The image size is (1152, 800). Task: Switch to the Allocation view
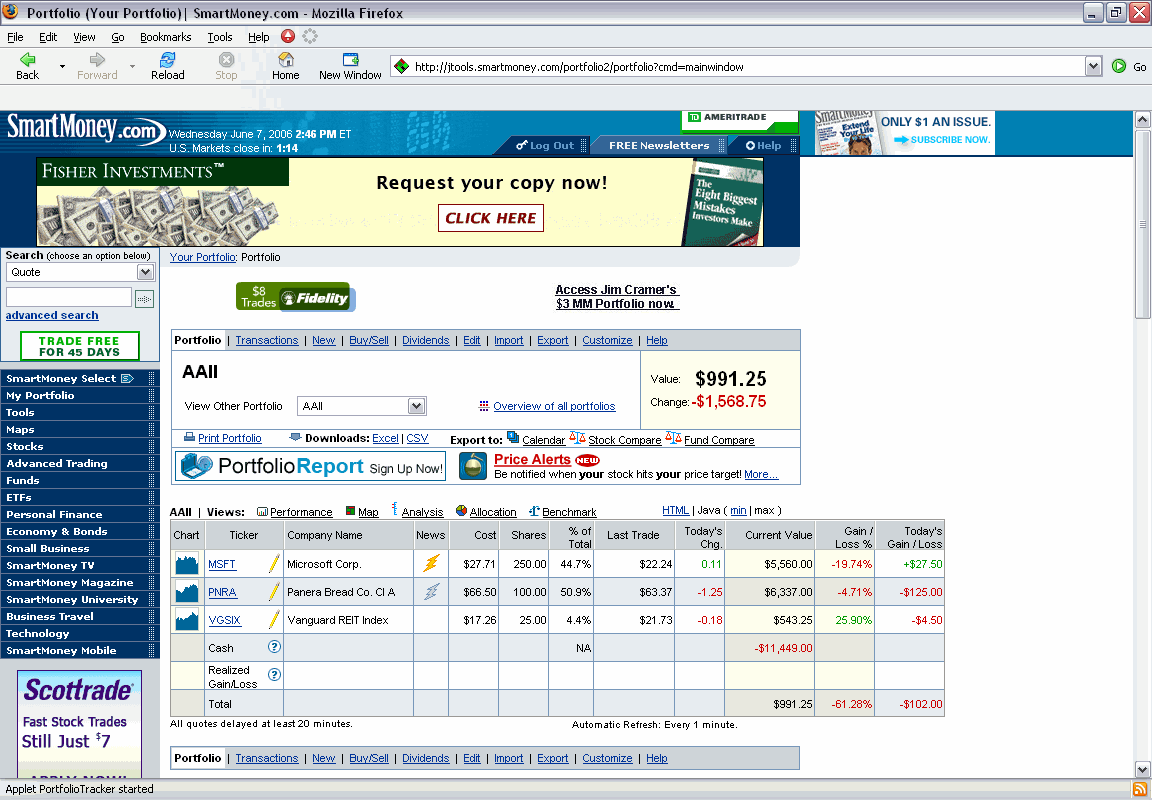[493, 512]
